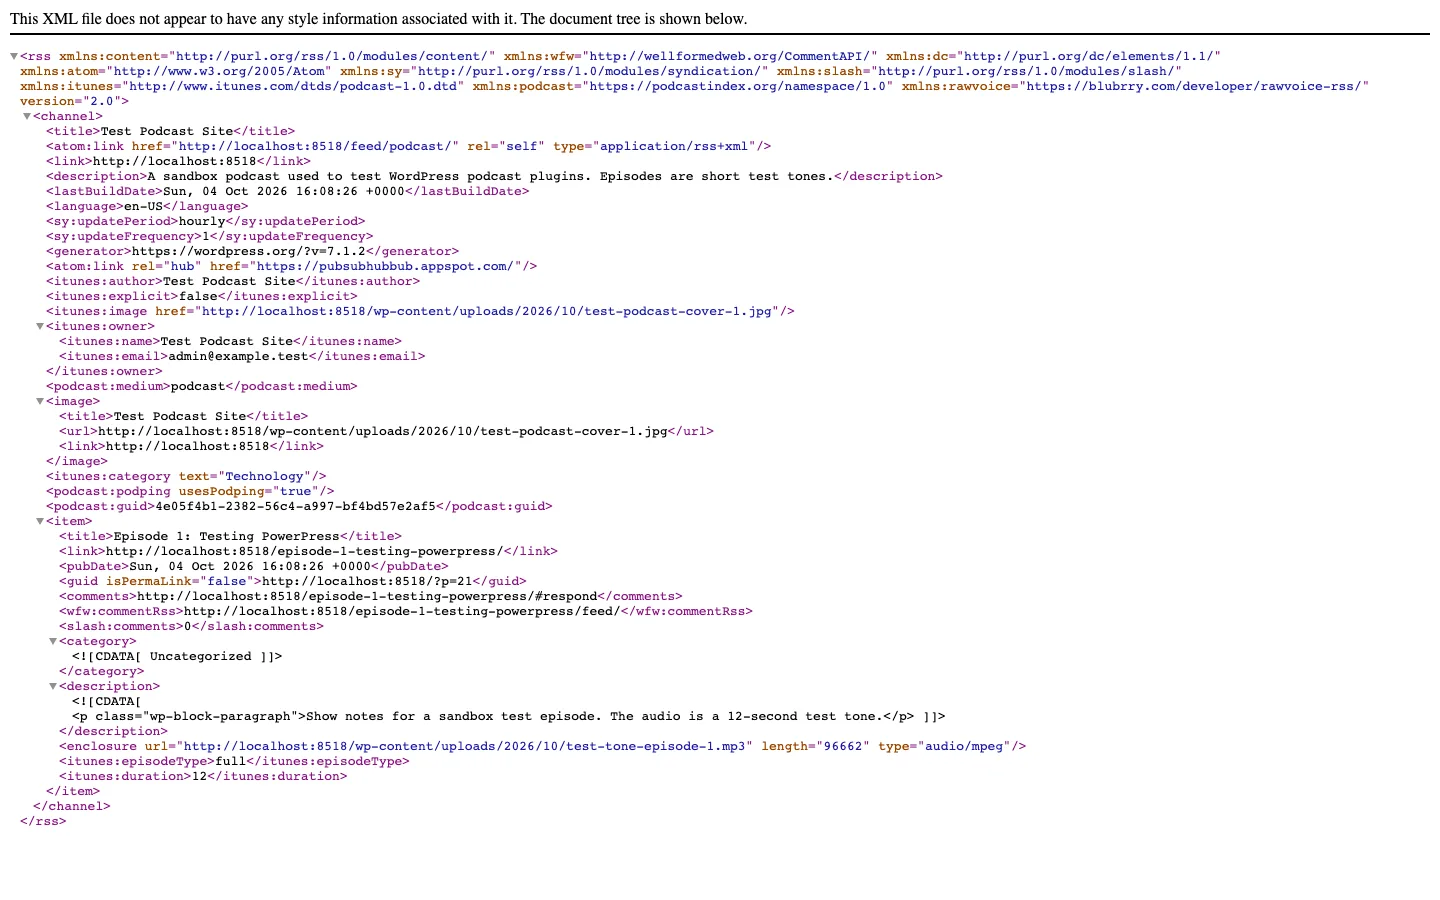Click the wfw:commentRss feed URL
1440x900 pixels.
coord(402,611)
